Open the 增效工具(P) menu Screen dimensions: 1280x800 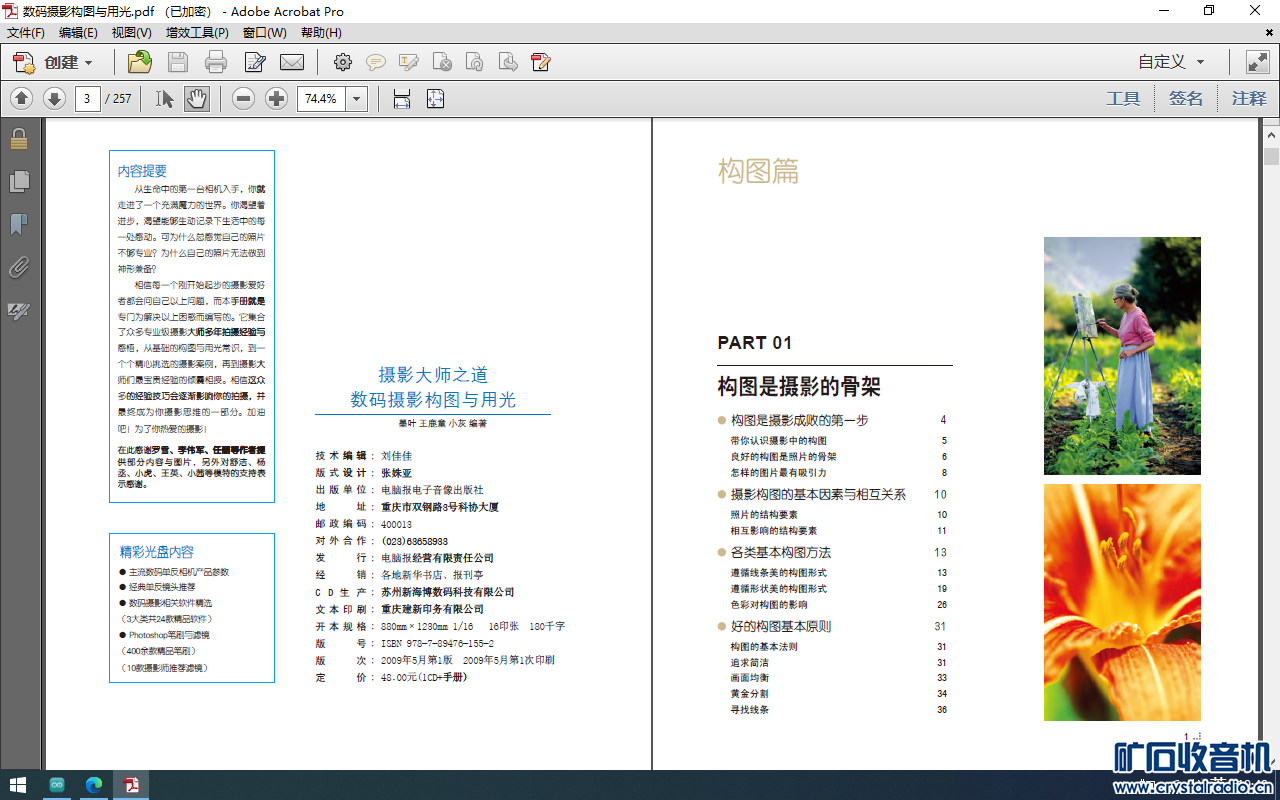pos(197,33)
